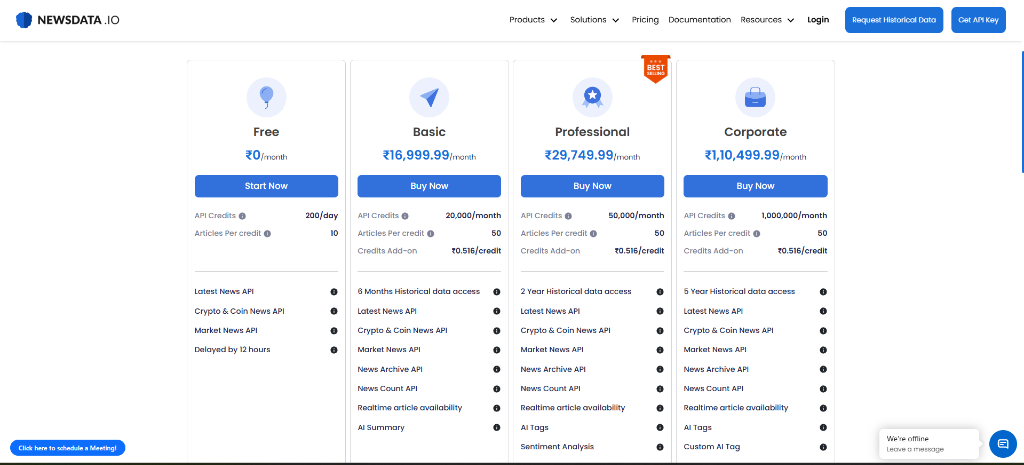
Task: Click info icon for 5 Year Historical data access
Action: [823, 292]
